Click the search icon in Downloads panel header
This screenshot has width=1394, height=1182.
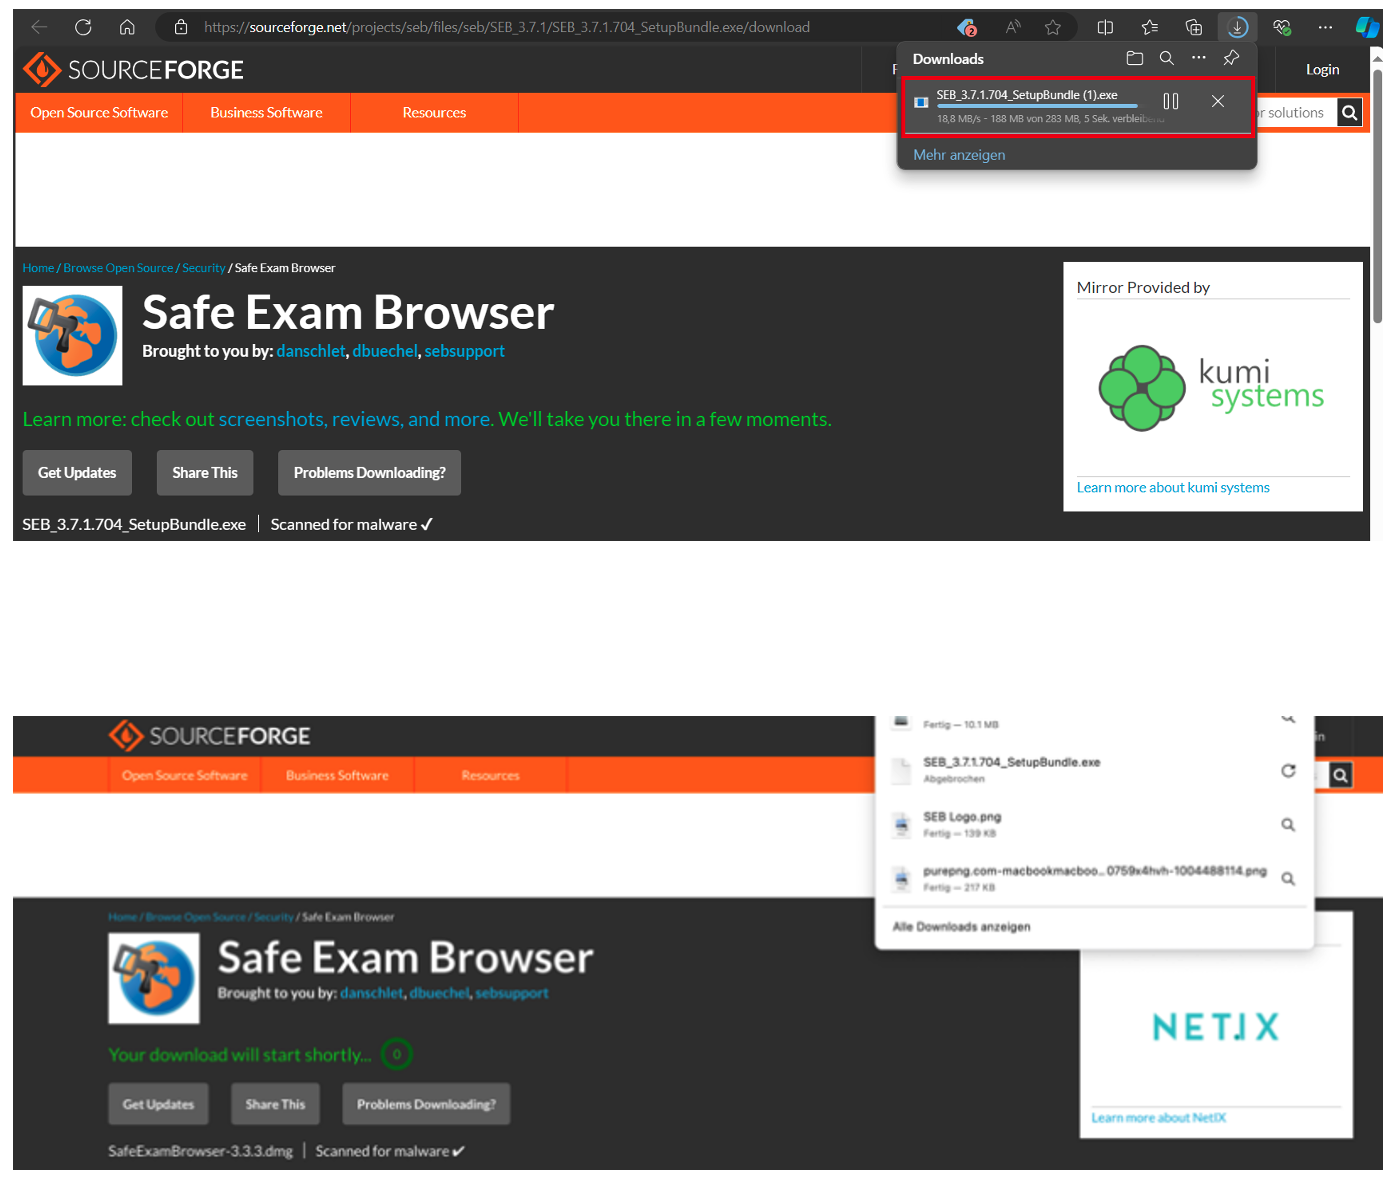point(1166,59)
